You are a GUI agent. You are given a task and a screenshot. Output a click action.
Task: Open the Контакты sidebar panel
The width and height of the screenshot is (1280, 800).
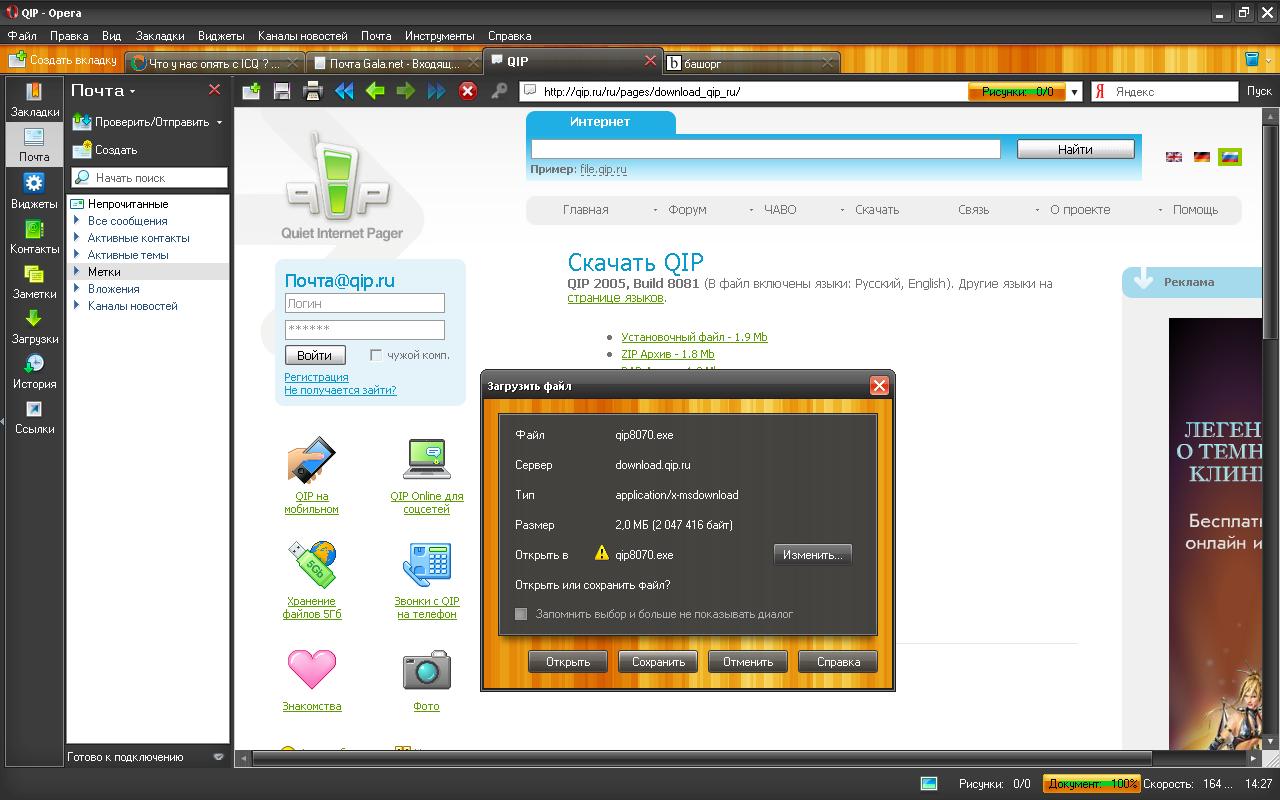point(34,236)
